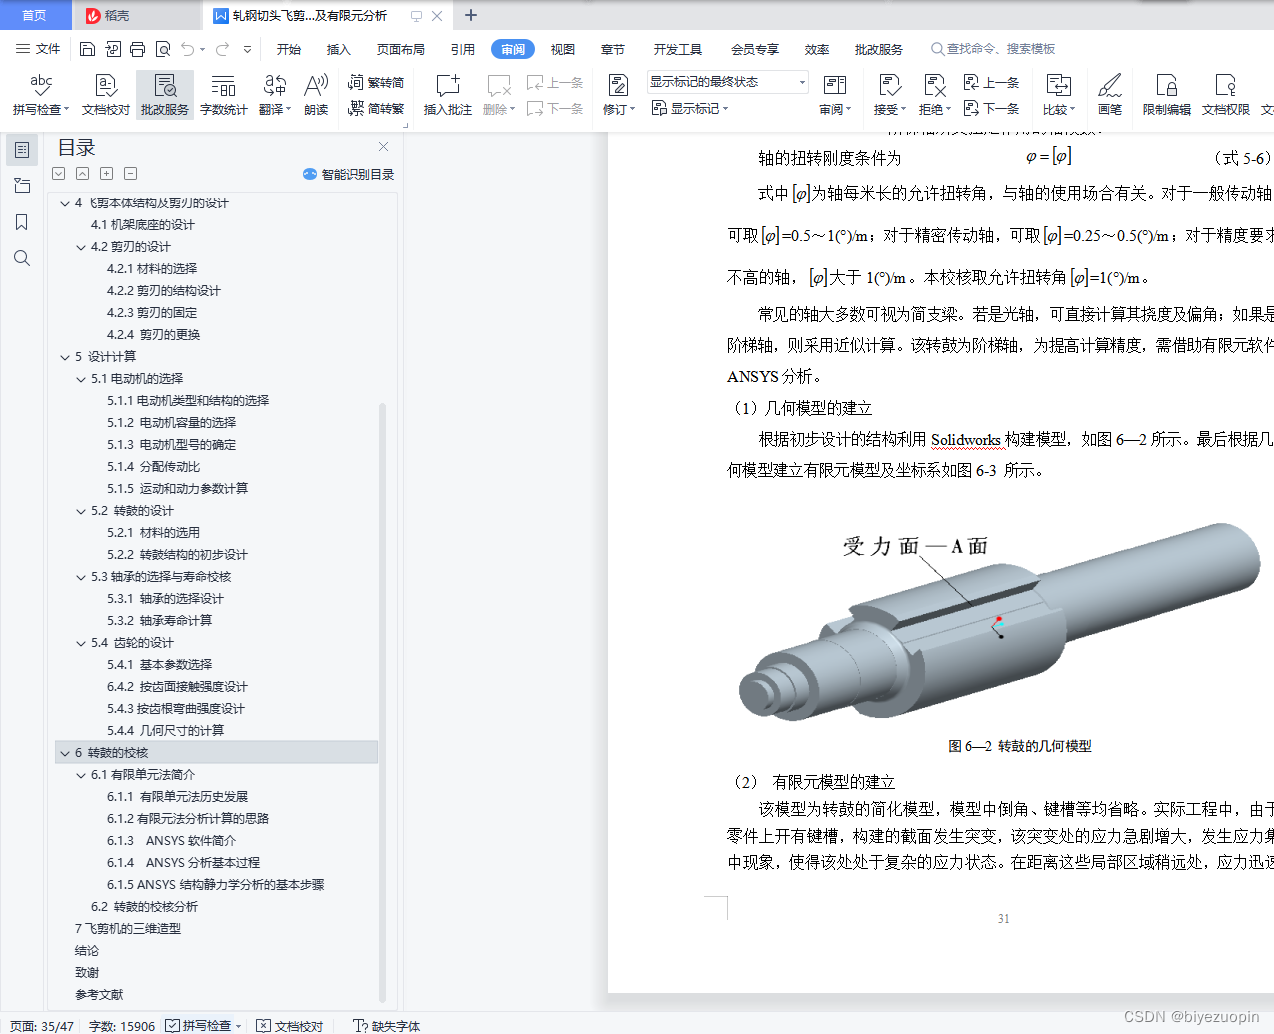The height and width of the screenshot is (1034, 1274).
Task: Switch to 开发工具 ribbon tab
Action: click(678, 49)
